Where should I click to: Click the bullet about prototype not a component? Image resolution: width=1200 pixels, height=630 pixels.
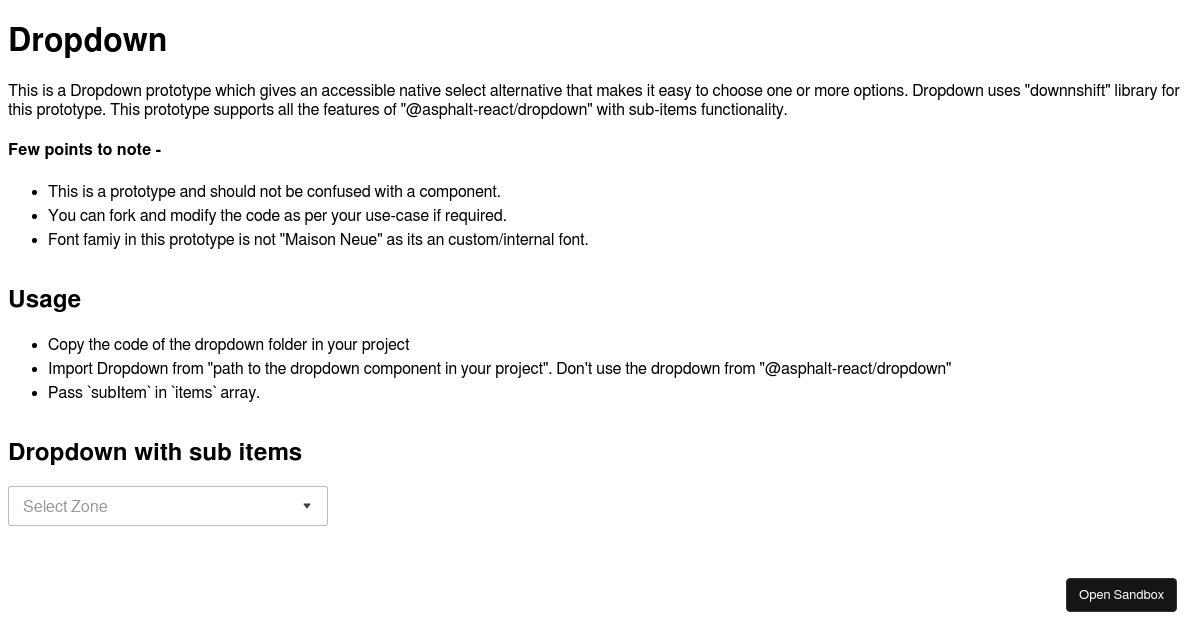[x=274, y=191]
